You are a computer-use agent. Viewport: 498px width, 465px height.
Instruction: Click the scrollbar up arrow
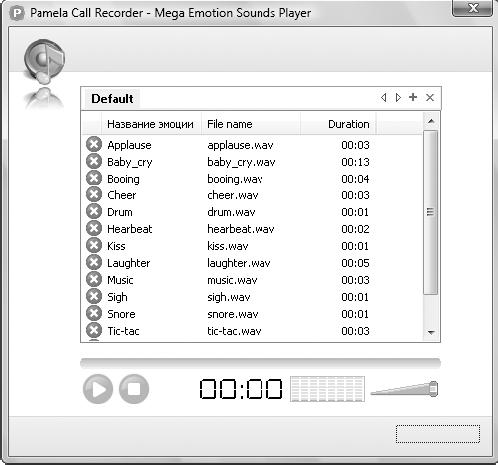click(431, 121)
